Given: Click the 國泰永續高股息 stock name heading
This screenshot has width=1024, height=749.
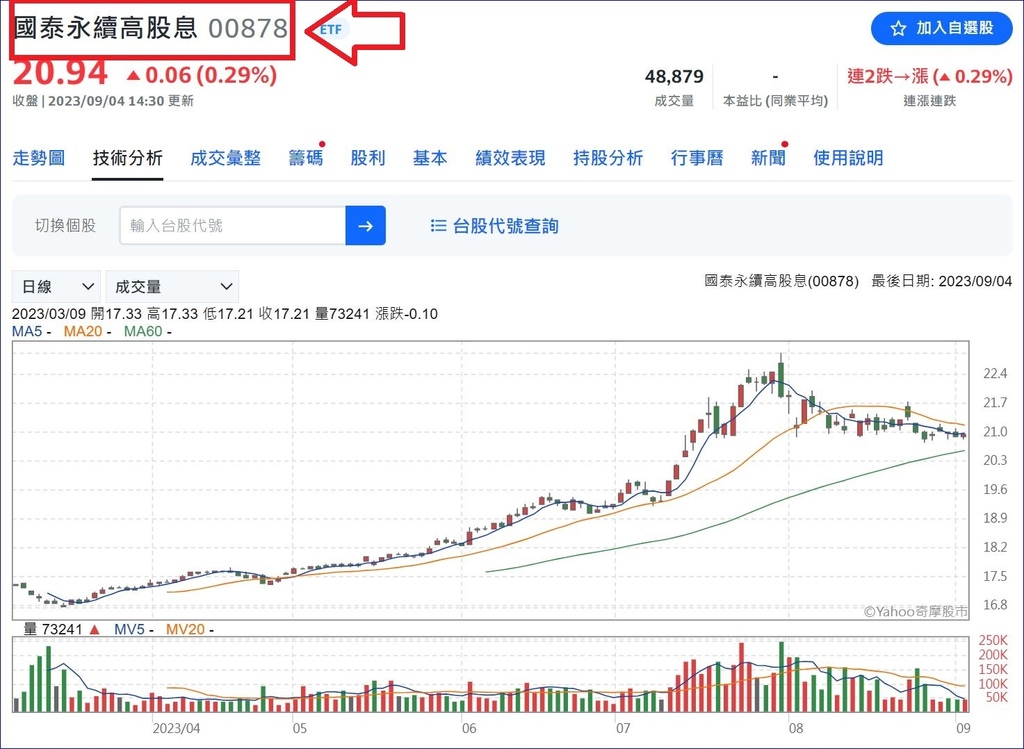Looking at the screenshot, I should 106,28.
